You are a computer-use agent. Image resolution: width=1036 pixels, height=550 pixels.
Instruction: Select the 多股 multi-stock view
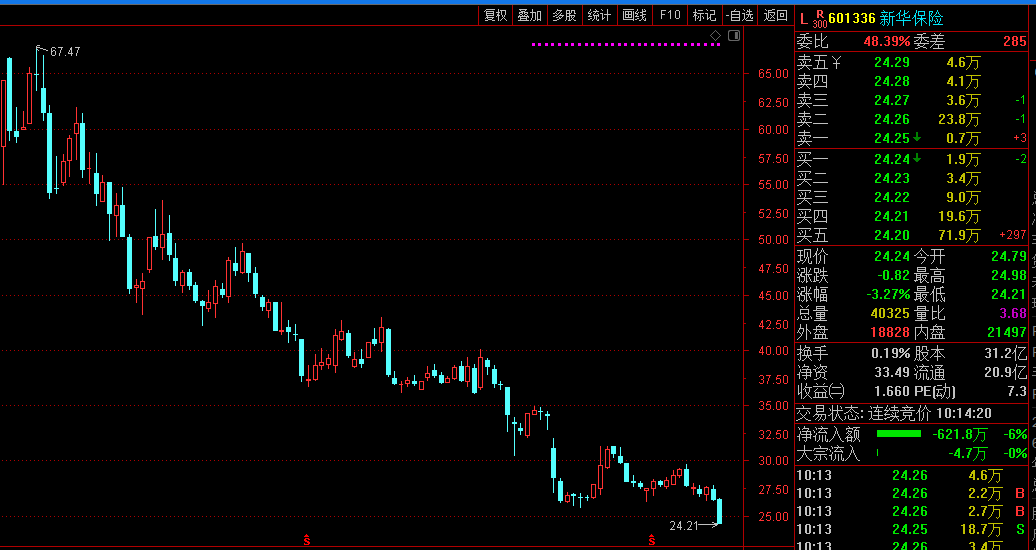click(564, 15)
